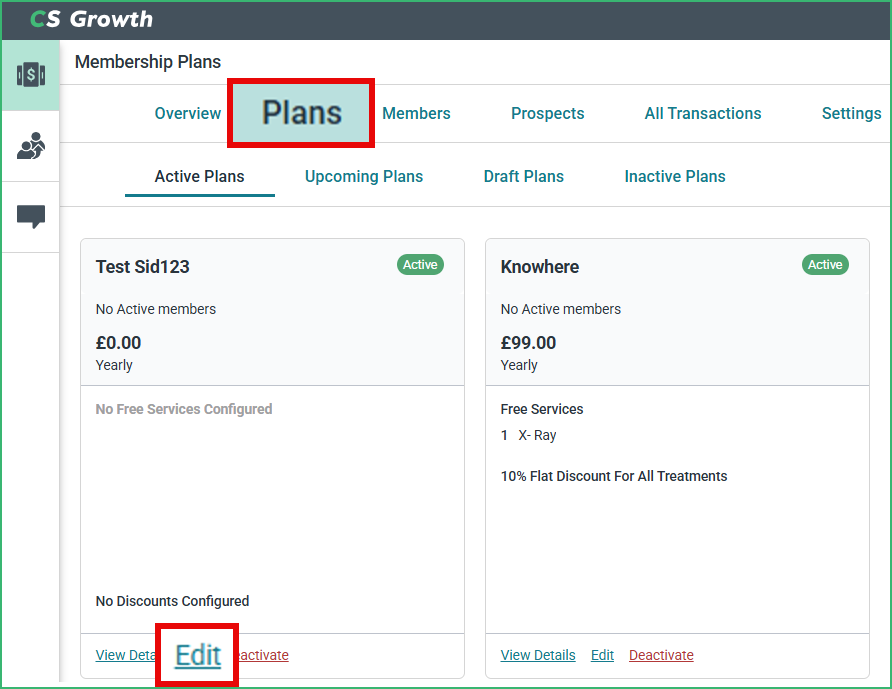Screen dimensions: 892x689
Task: Select the patients icon in the sidebar
Action: pyautogui.click(x=30, y=146)
